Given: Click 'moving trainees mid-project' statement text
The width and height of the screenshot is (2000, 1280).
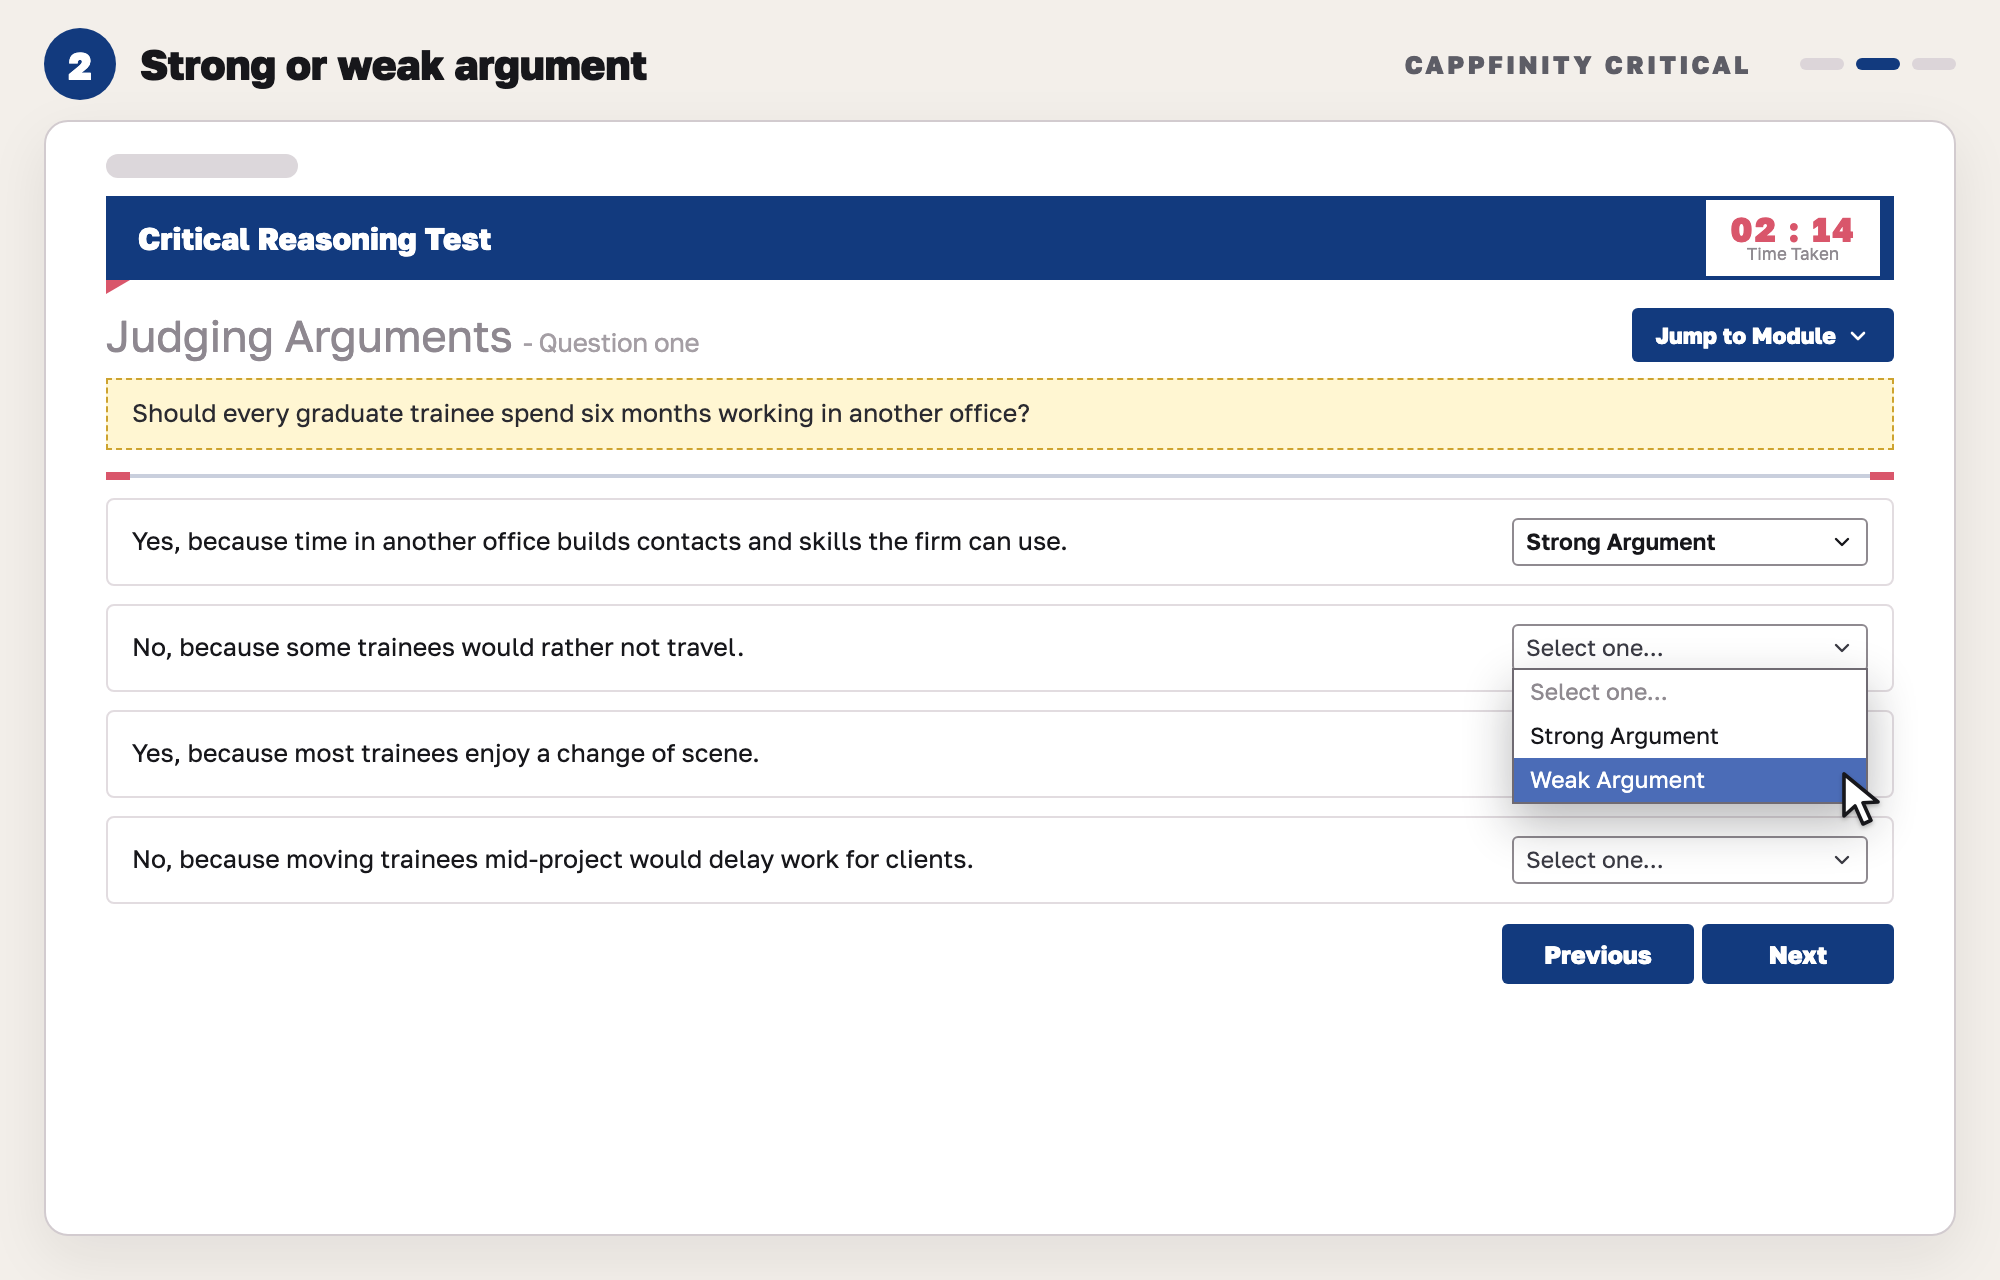Looking at the screenshot, I should tap(553, 860).
